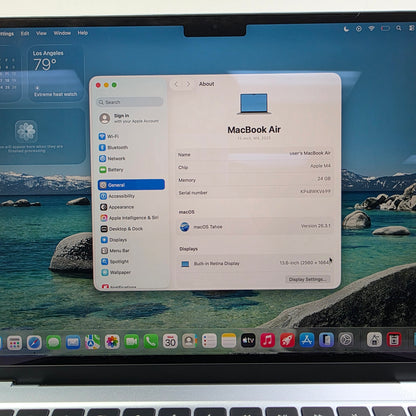Go forward with the right chevron
The height and width of the screenshot is (416, 416).
pos(188,84)
